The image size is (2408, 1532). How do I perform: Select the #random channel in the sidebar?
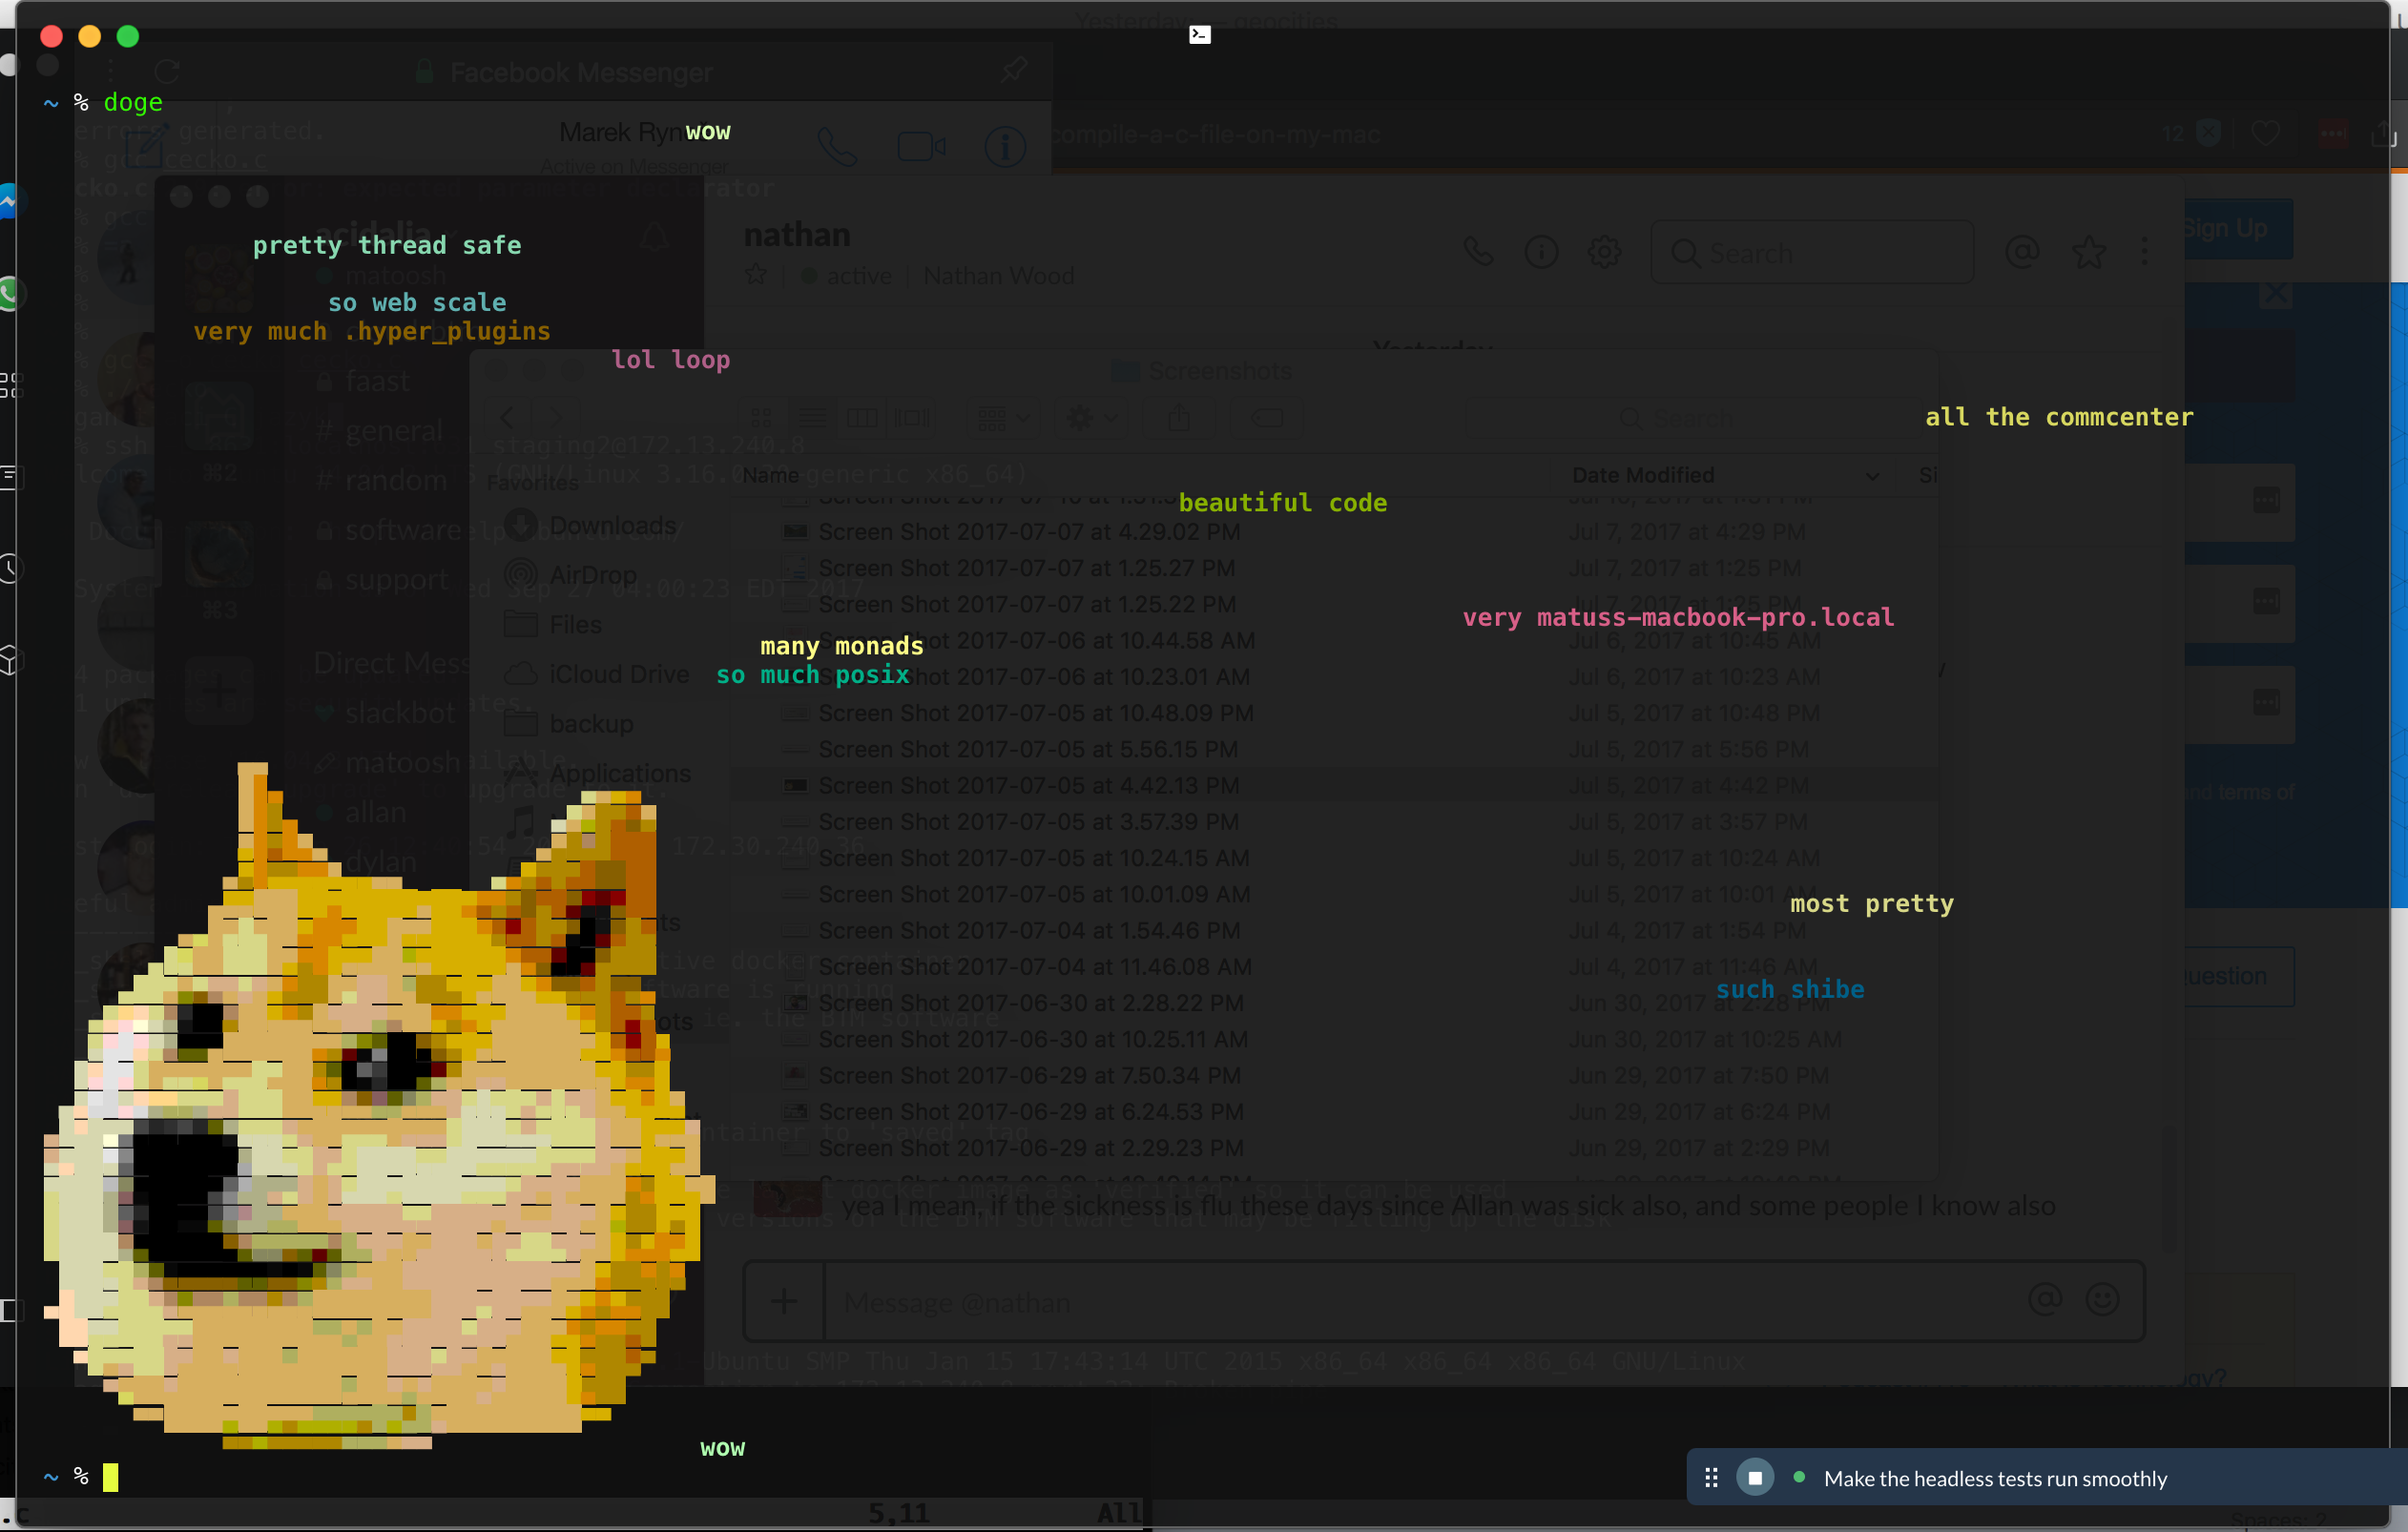[392, 479]
